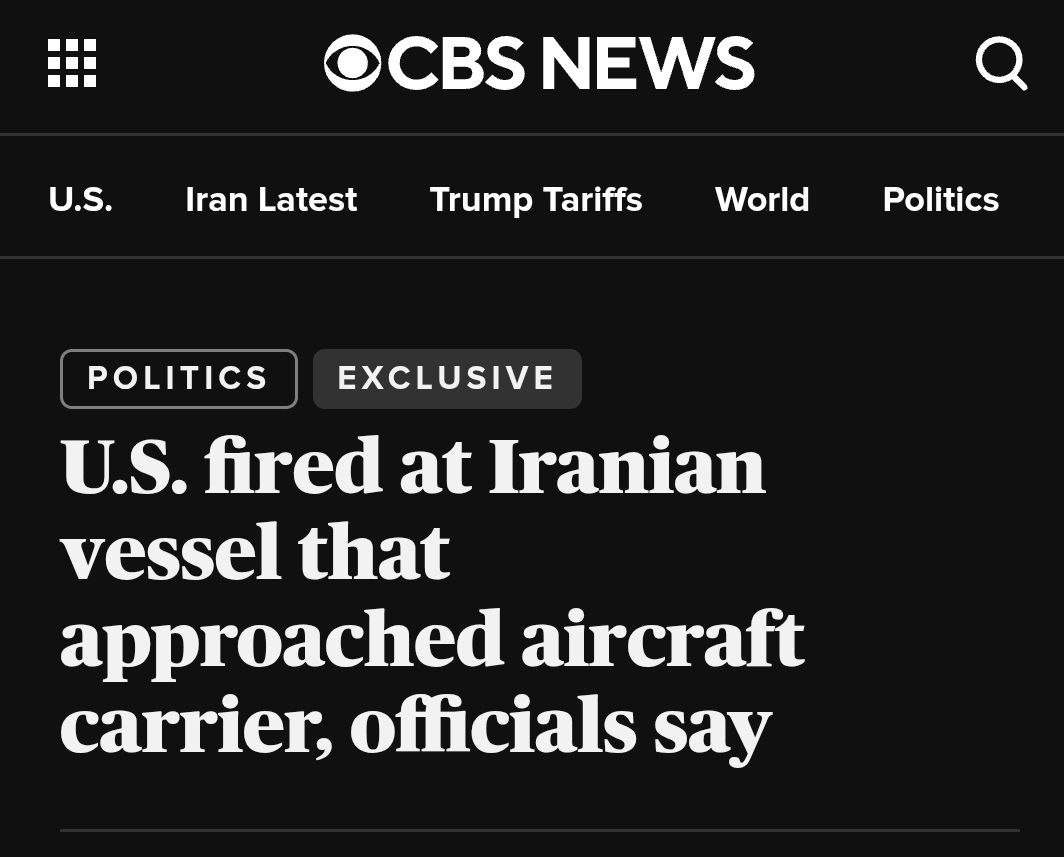Click the EXCLUSIVE badge
The image size is (1064, 857).
pyautogui.click(x=447, y=379)
